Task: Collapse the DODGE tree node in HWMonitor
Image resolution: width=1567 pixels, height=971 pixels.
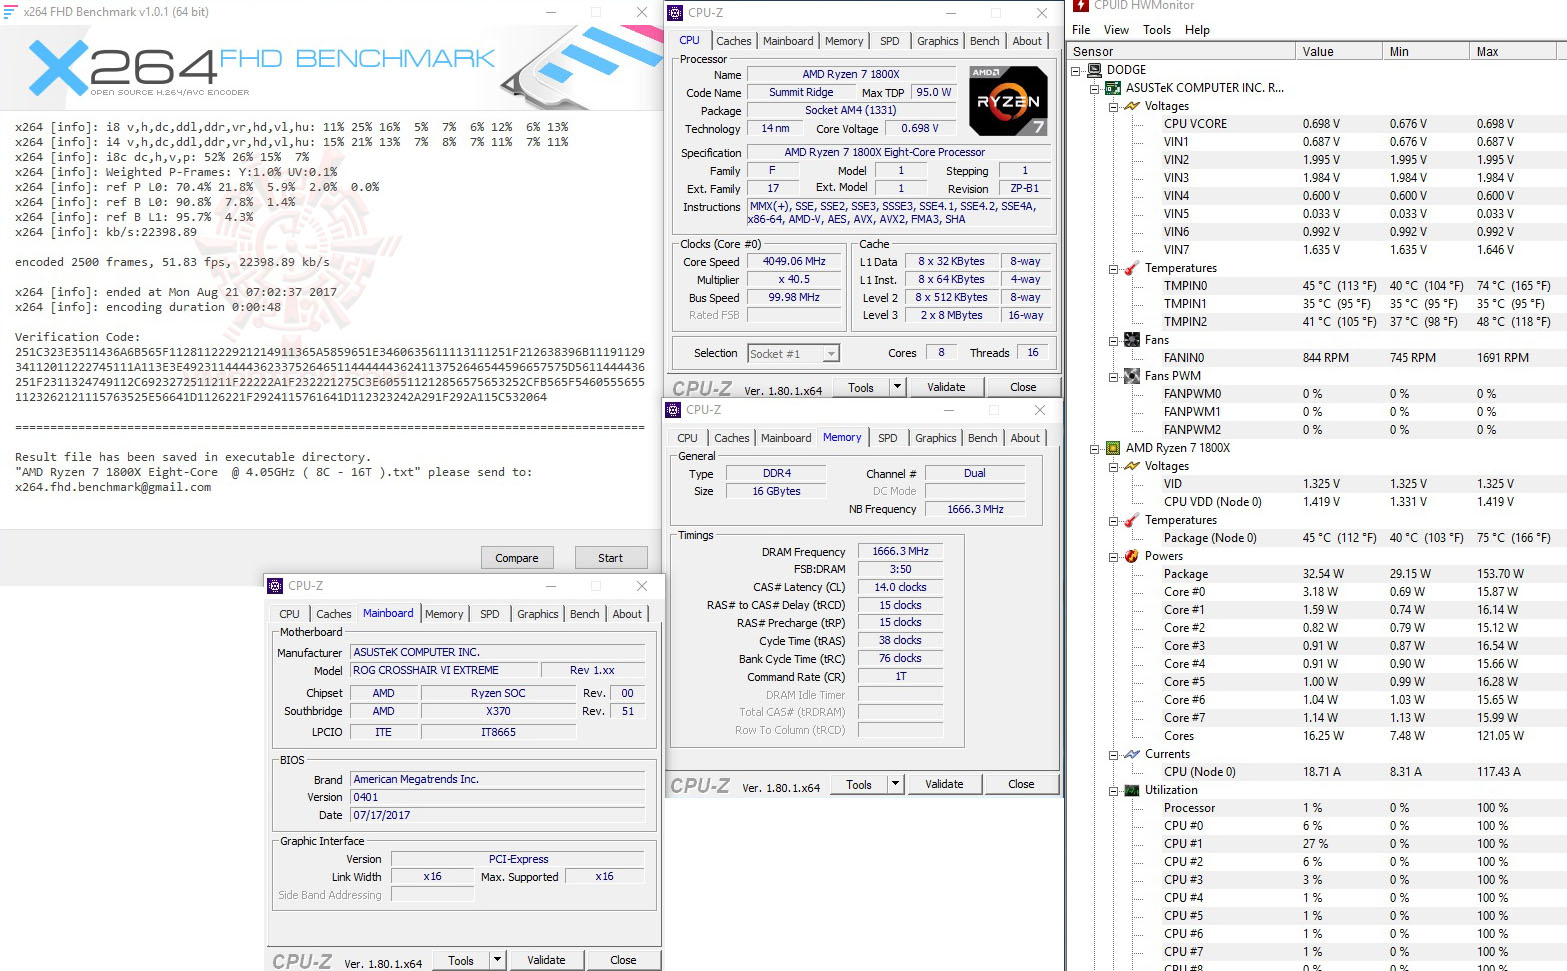Action: pyautogui.click(x=1075, y=70)
